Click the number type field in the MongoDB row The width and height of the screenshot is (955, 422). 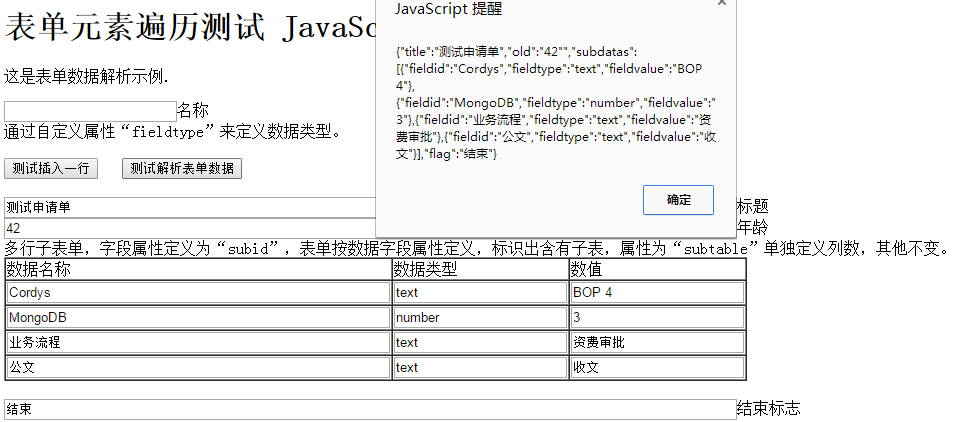pos(481,317)
